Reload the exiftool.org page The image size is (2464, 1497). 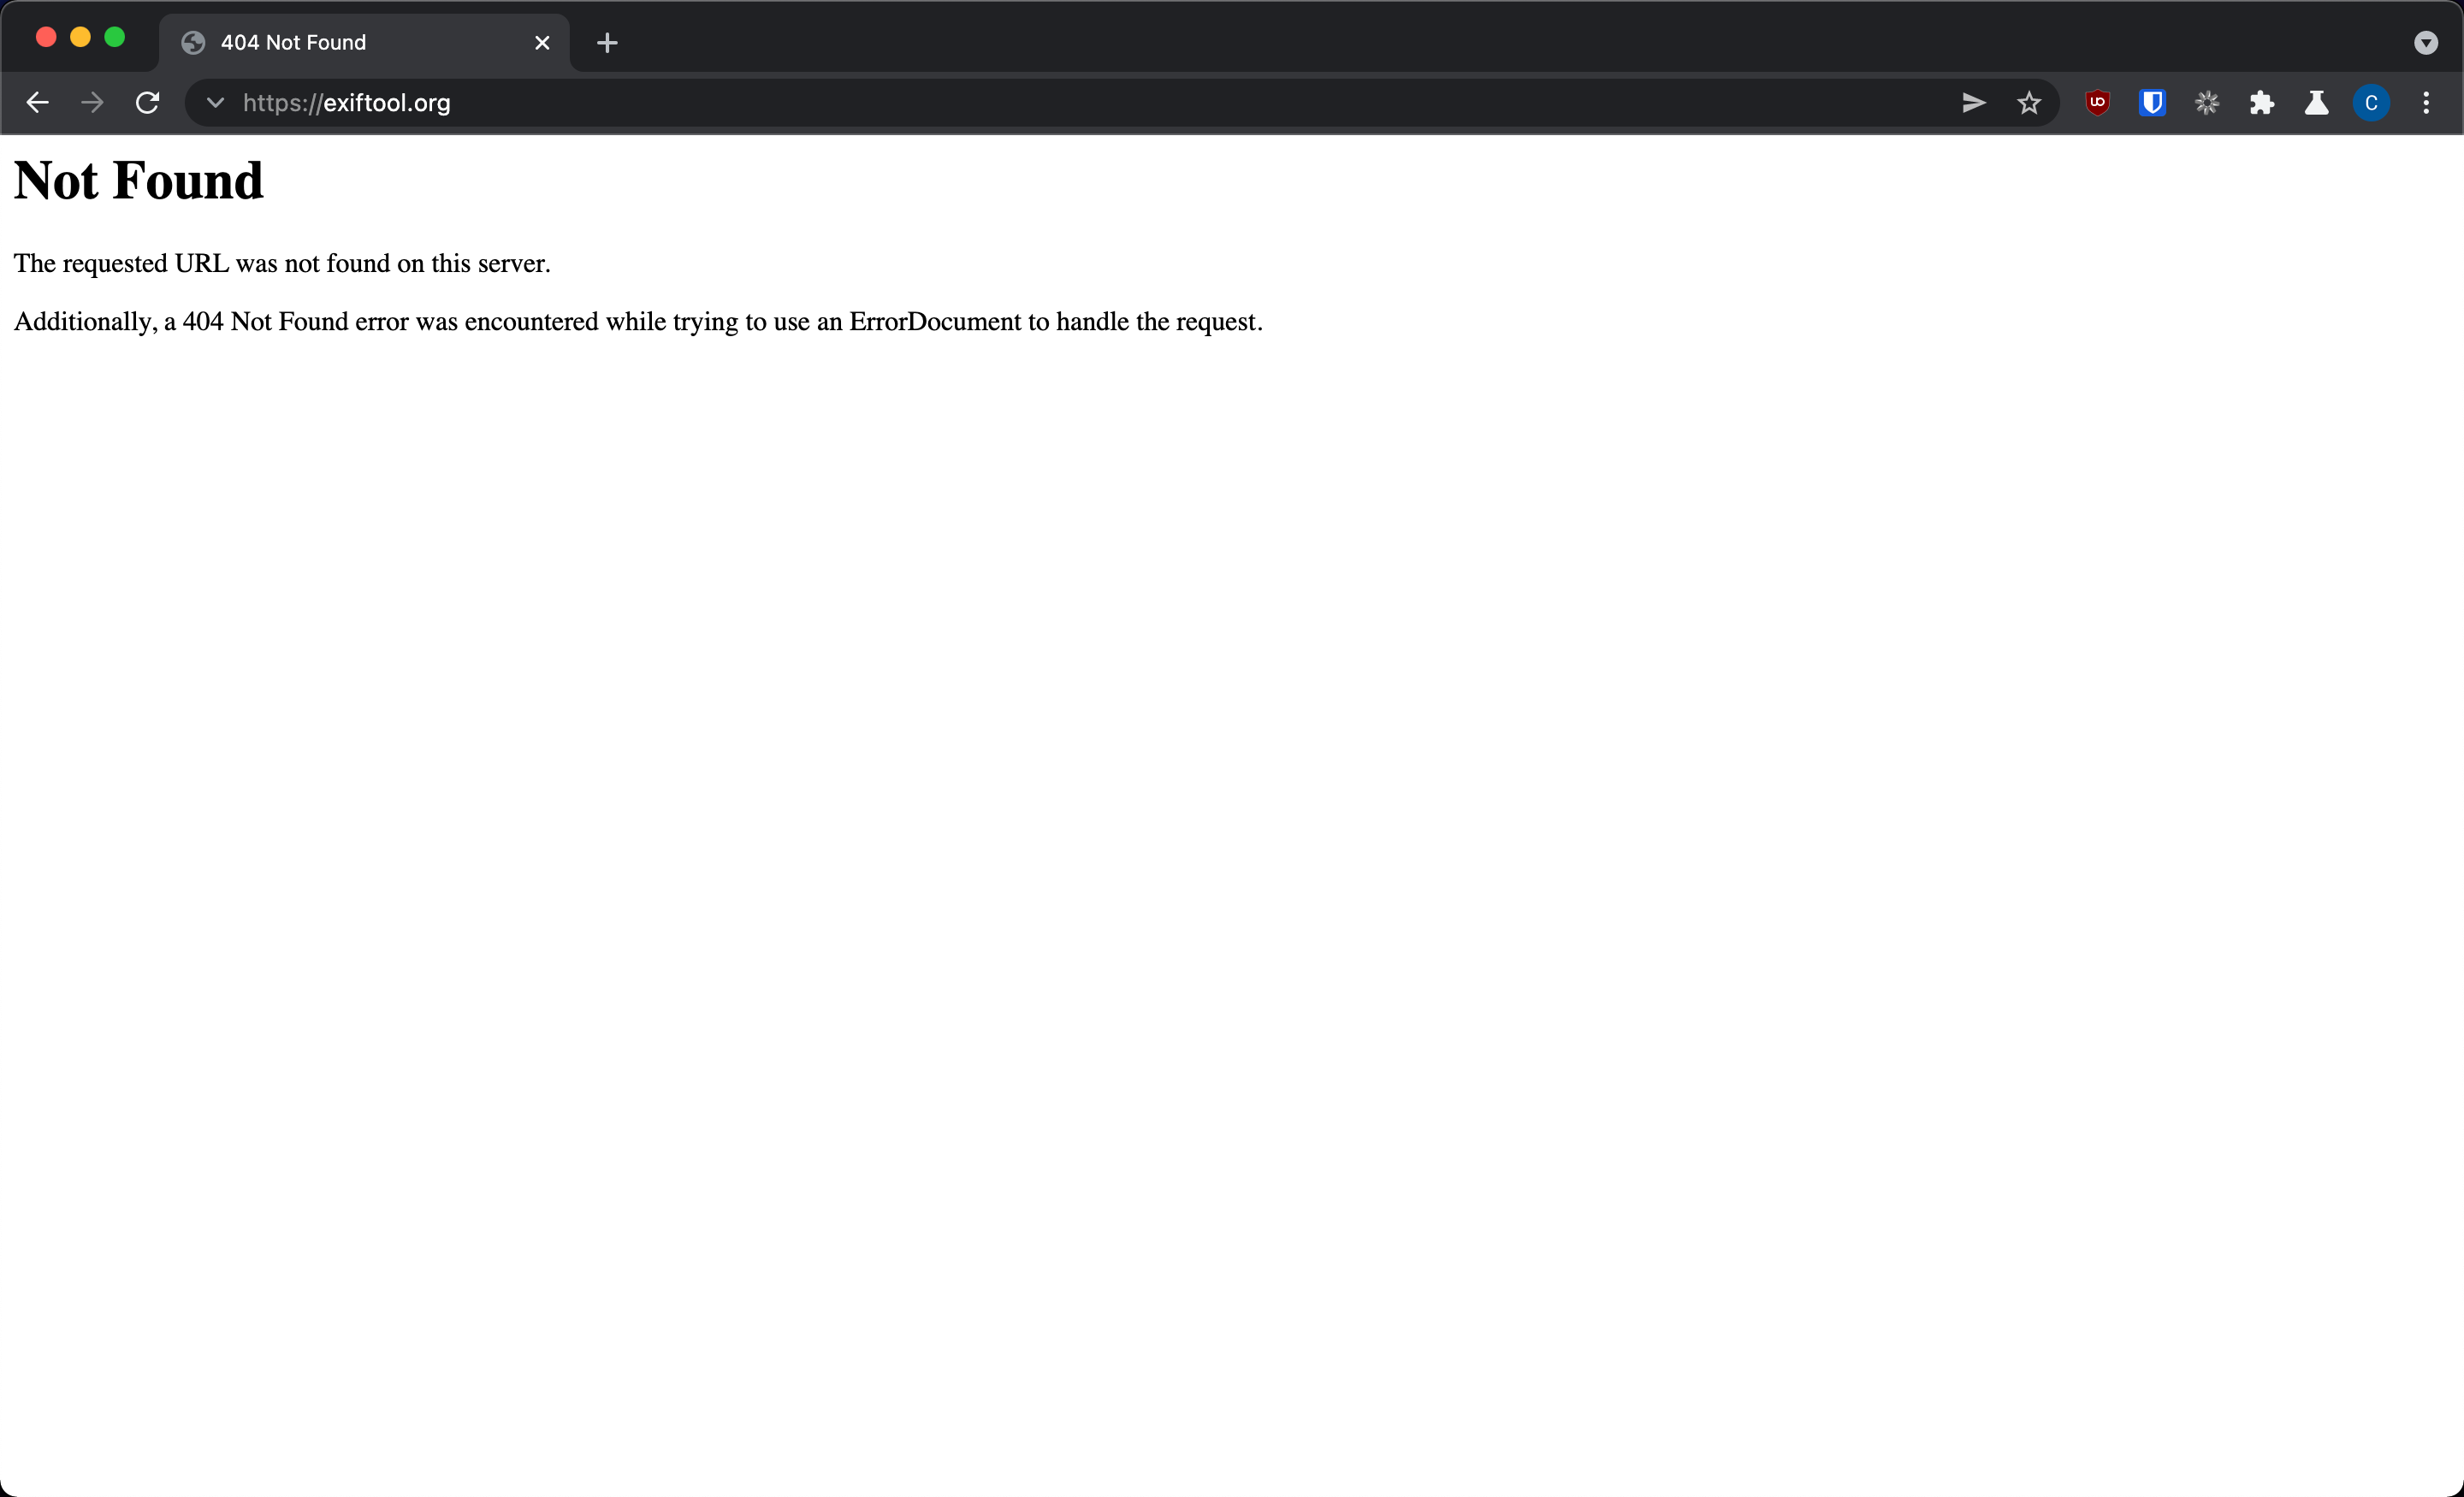pyautogui.click(x=147, y=102)
